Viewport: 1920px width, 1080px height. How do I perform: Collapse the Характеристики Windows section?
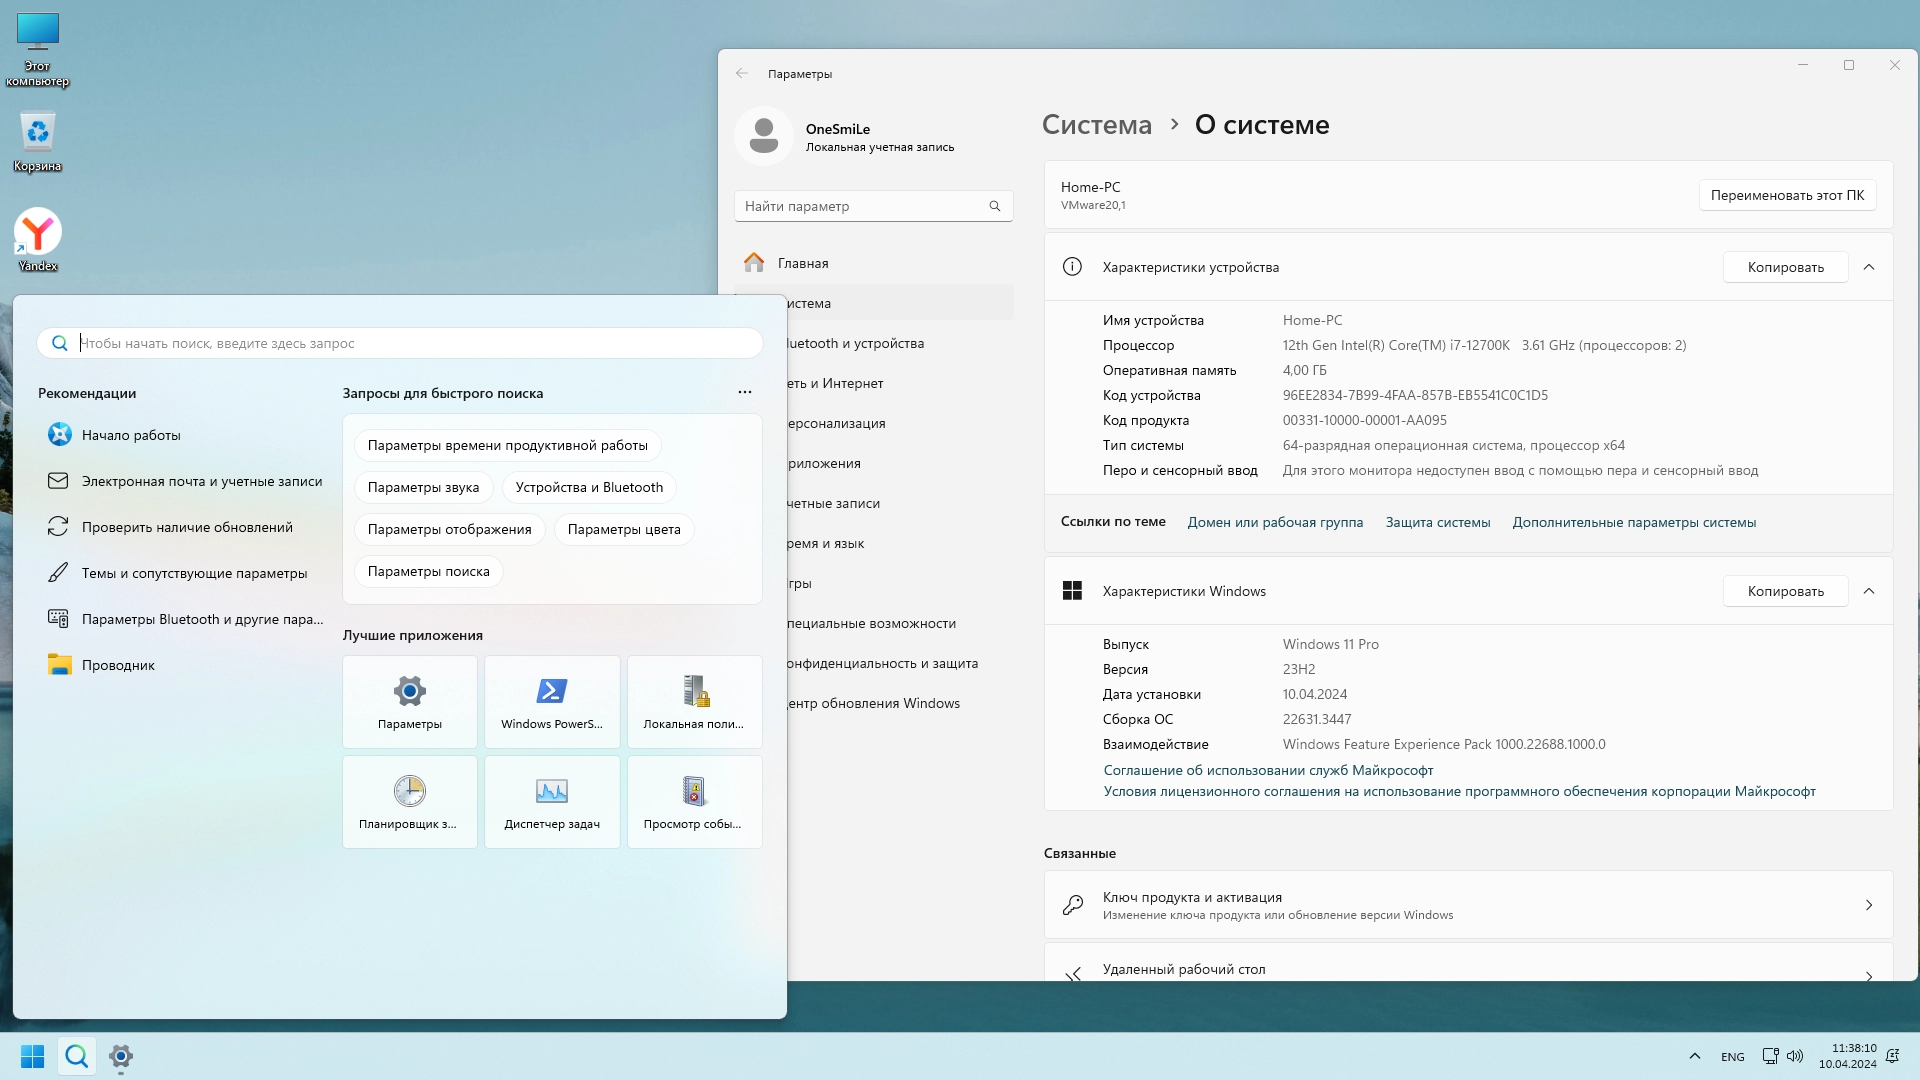coord(1869,591)
